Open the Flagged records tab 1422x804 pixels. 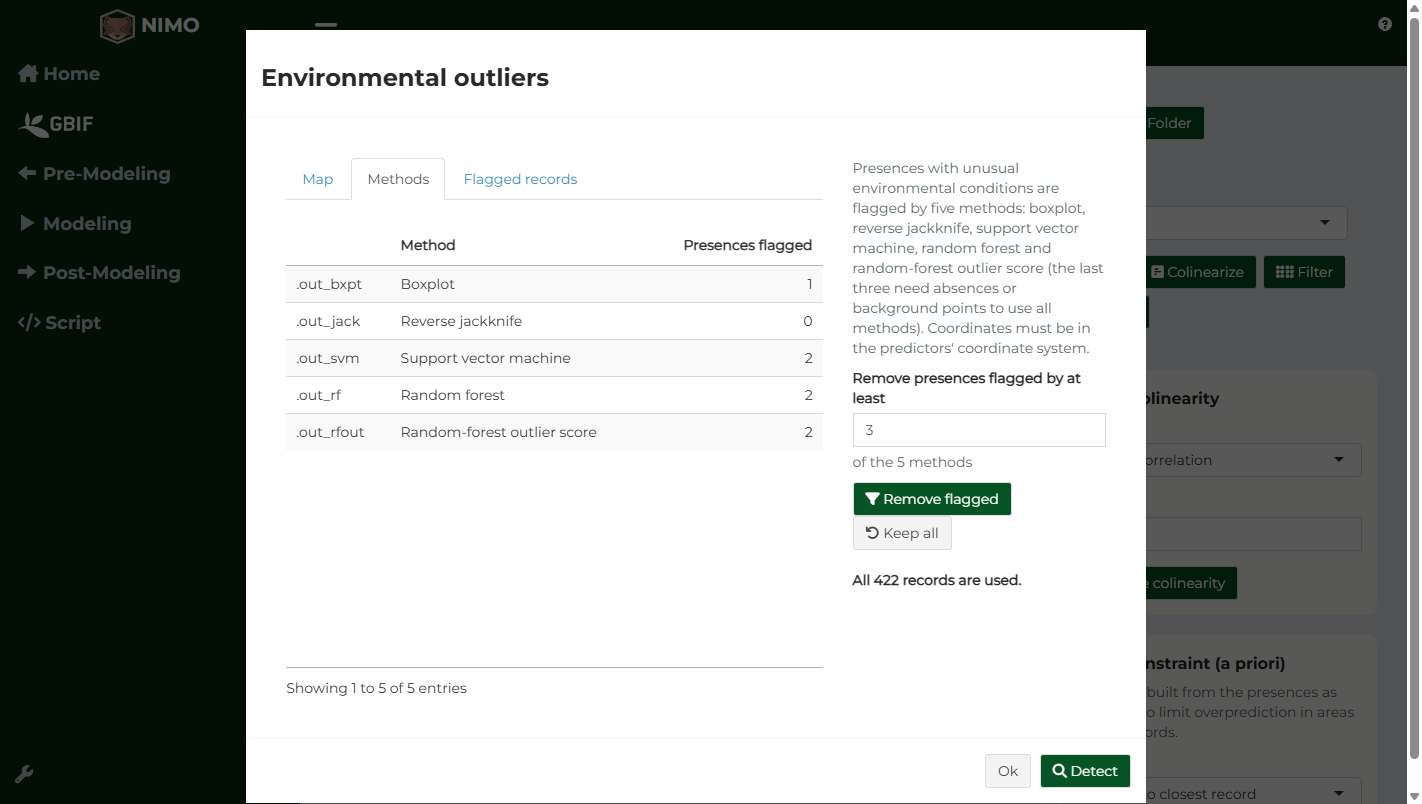pyautogui.click(x=520, y=179)
